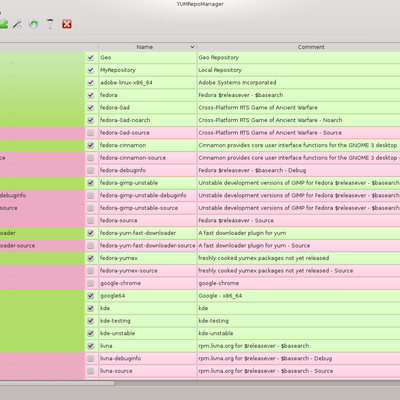400x400 pixels.
Task: Click the 'rpm.livna.org for $releasever - $basearch - Debug' comment
Action: point(299,359)
